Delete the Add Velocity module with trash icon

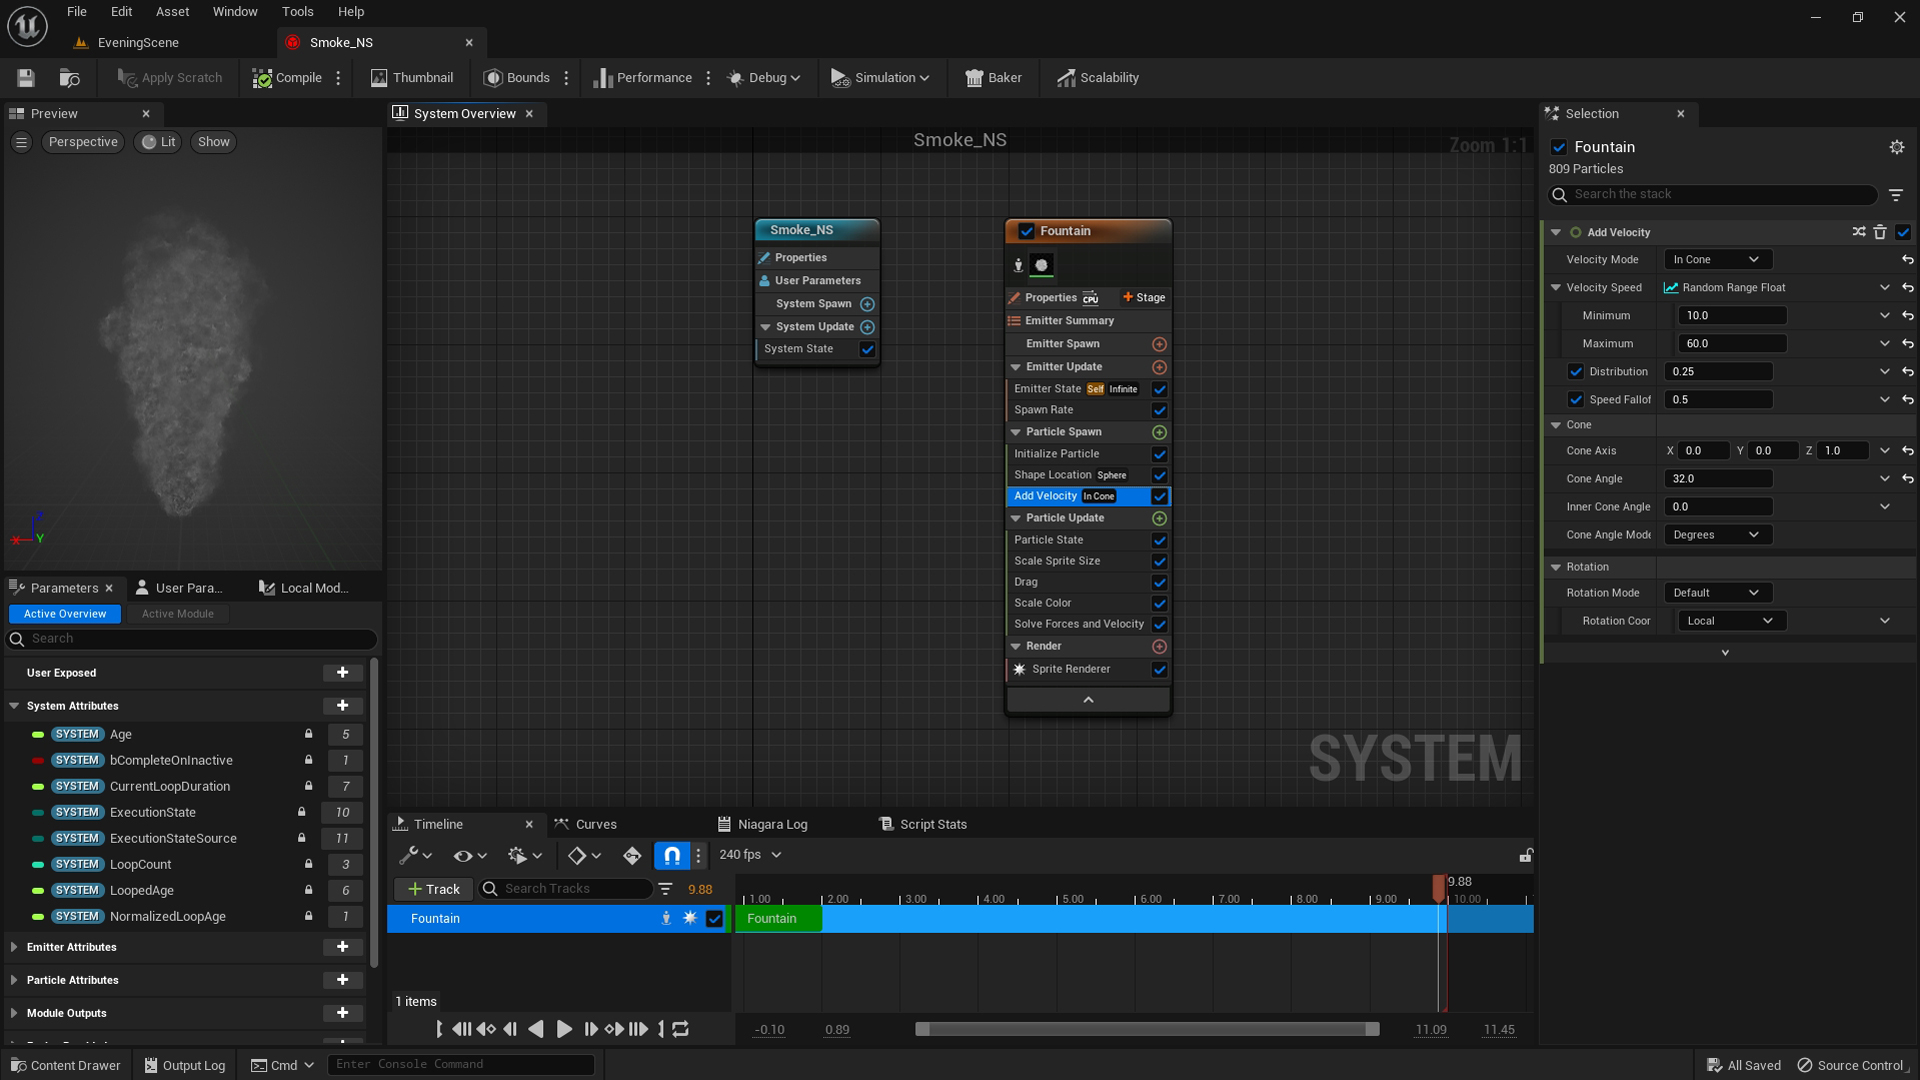point(1880,232)
